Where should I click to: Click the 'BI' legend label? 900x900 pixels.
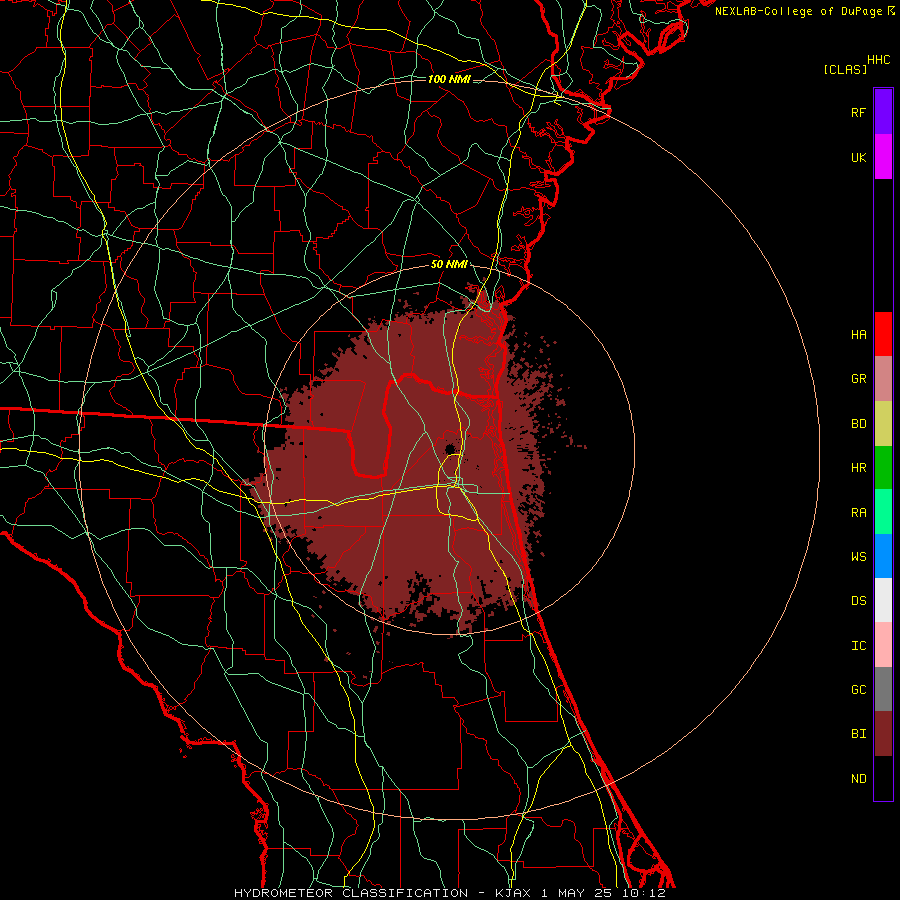point(858,734)
